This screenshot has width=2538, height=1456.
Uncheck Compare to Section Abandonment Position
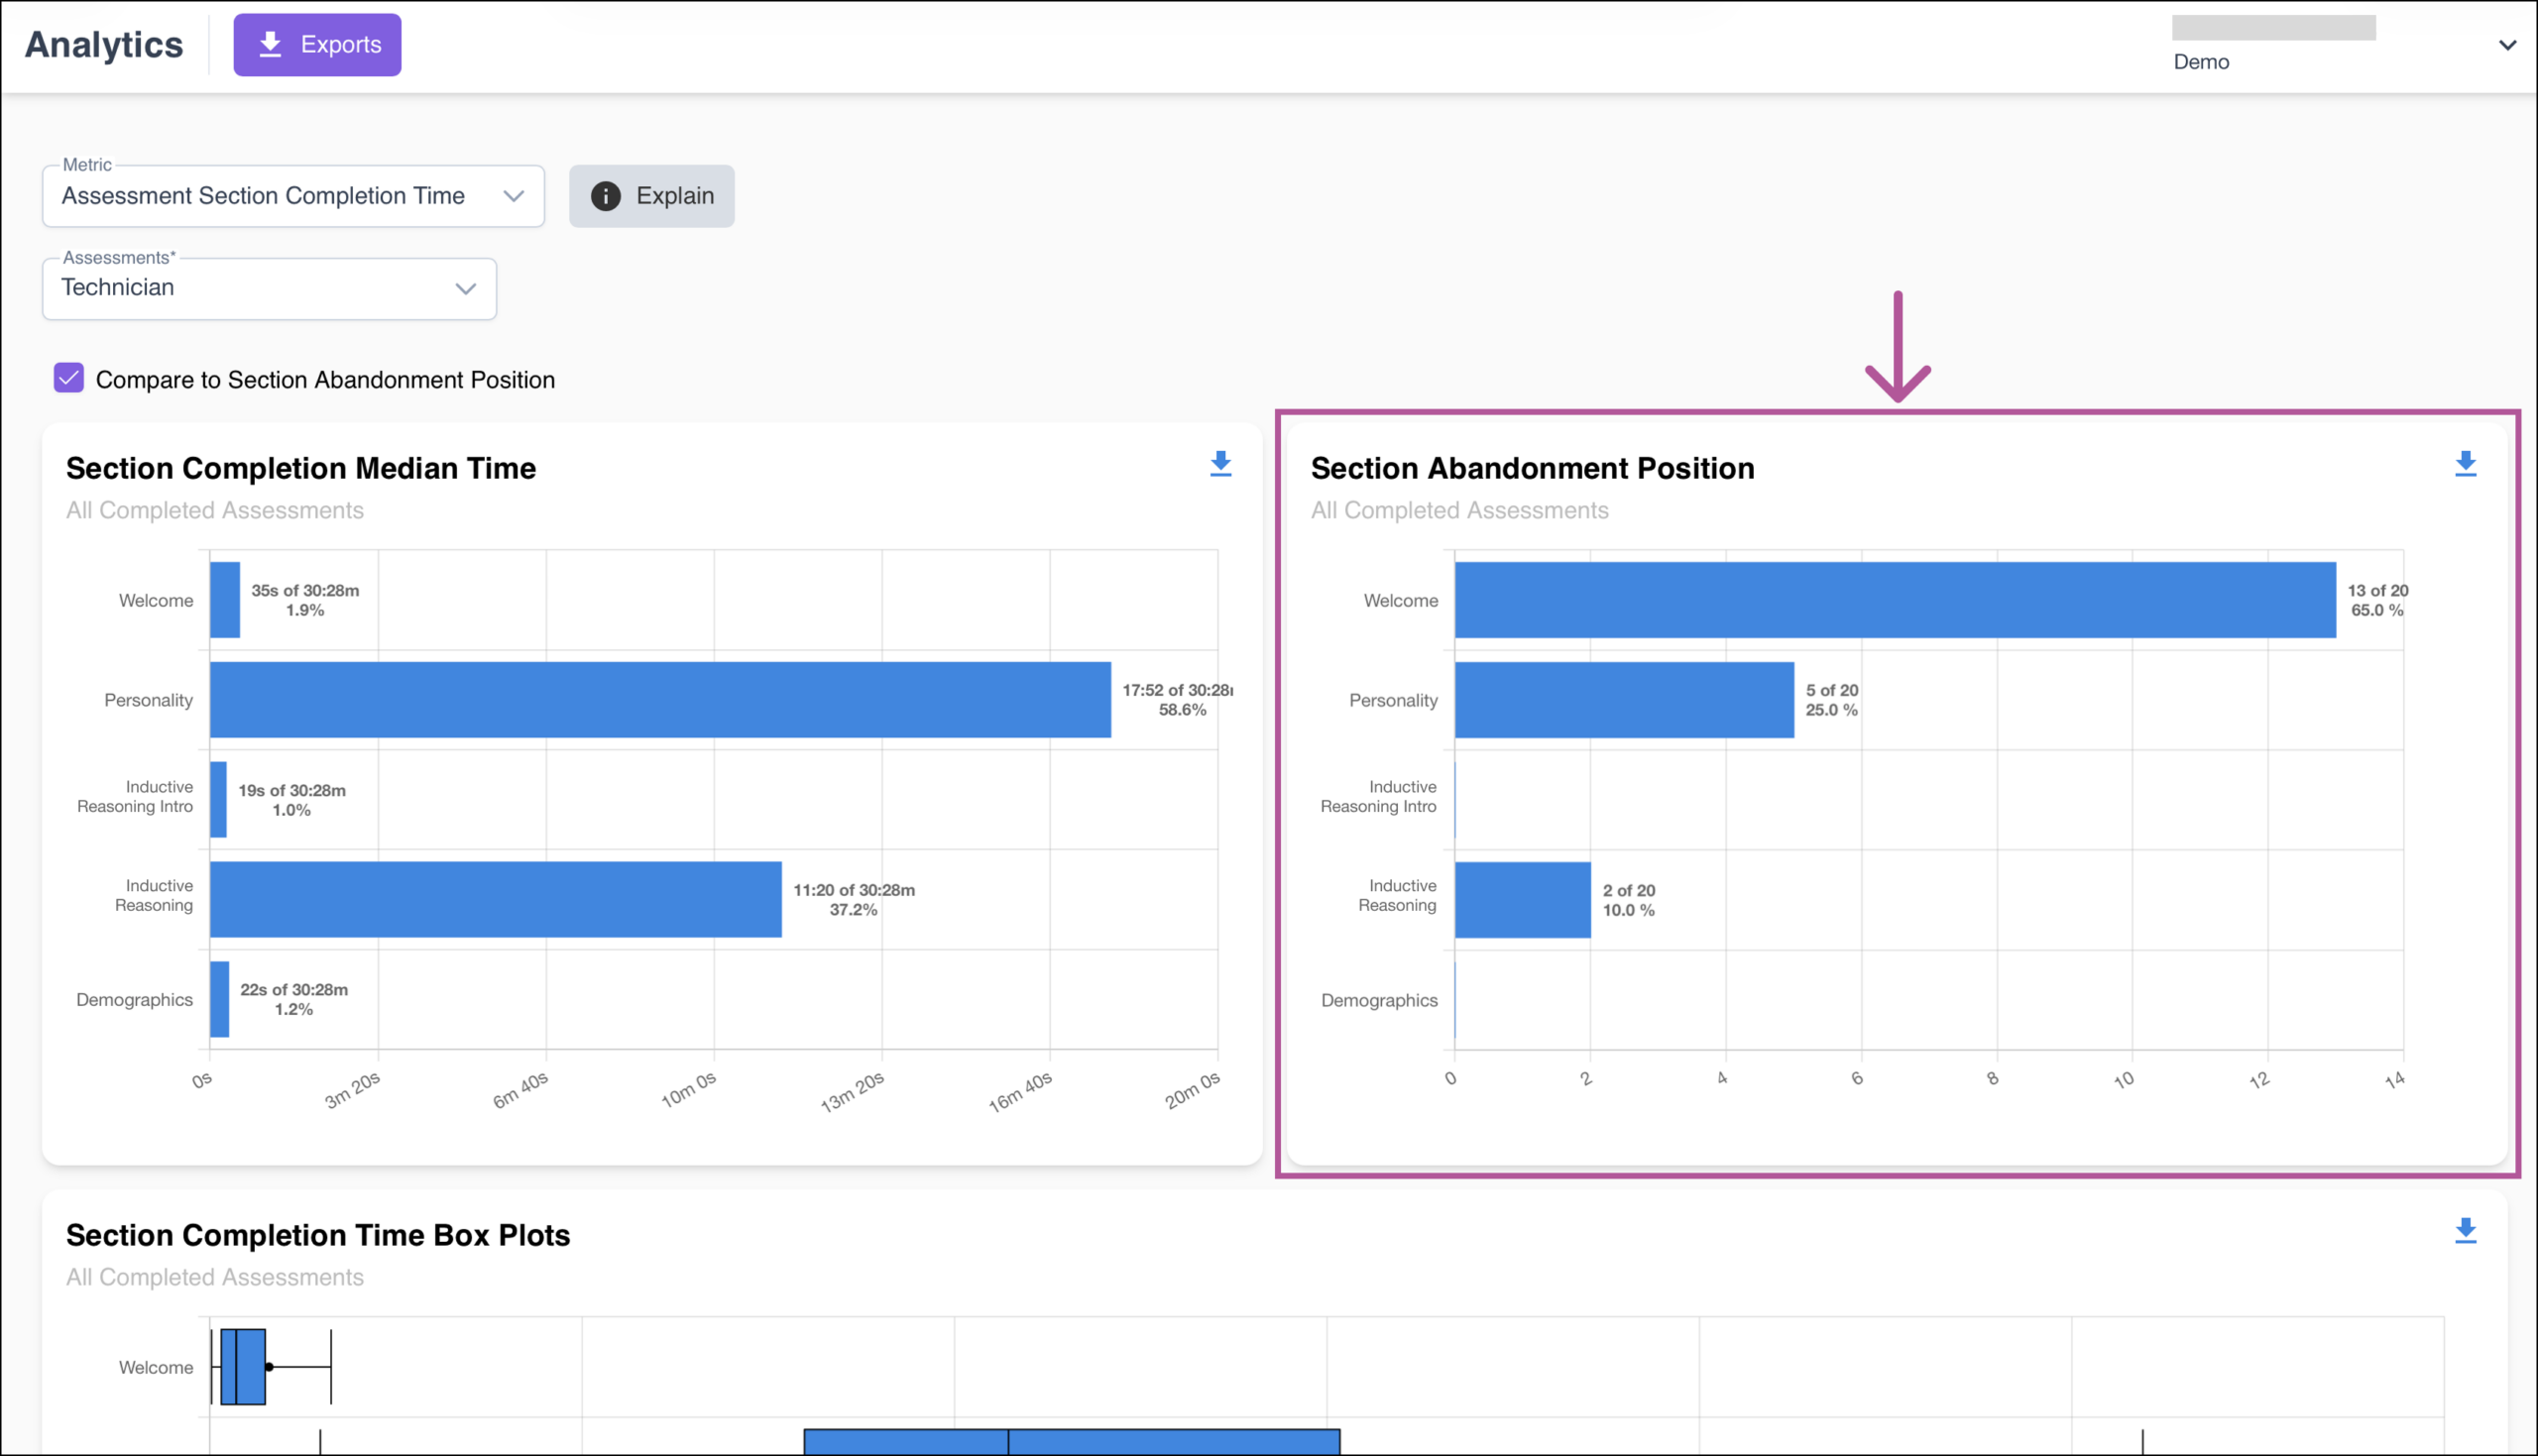coord(69,378)
